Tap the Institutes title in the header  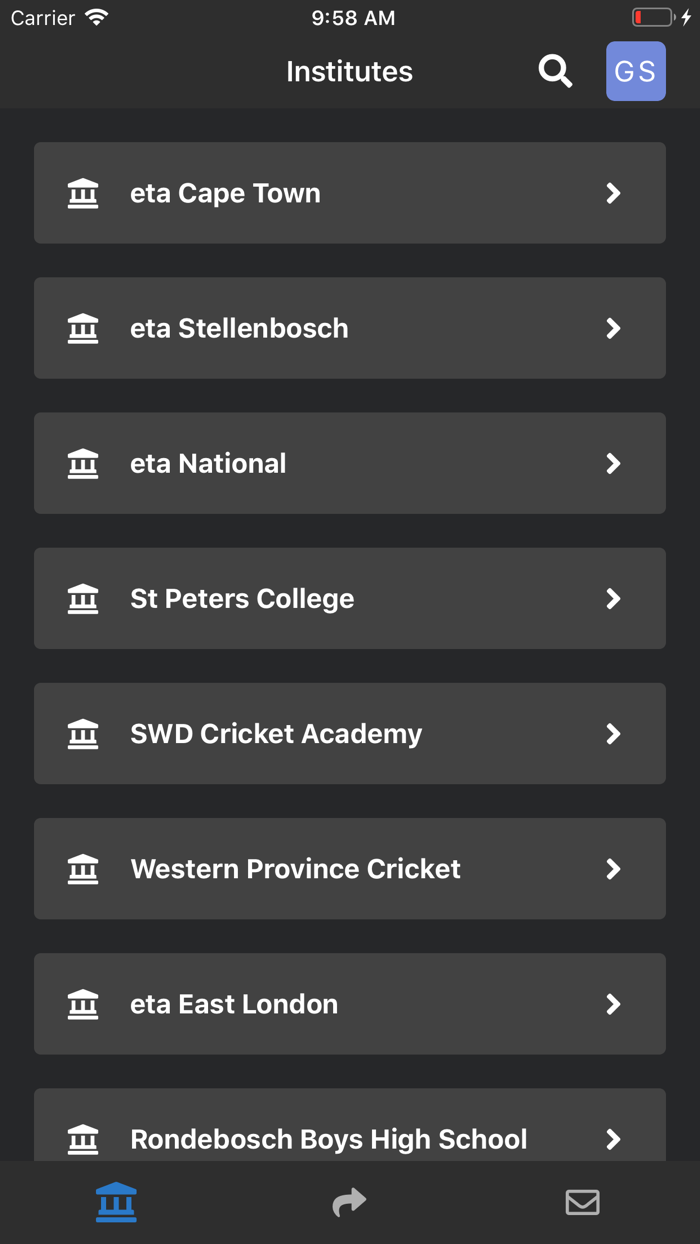349,71
